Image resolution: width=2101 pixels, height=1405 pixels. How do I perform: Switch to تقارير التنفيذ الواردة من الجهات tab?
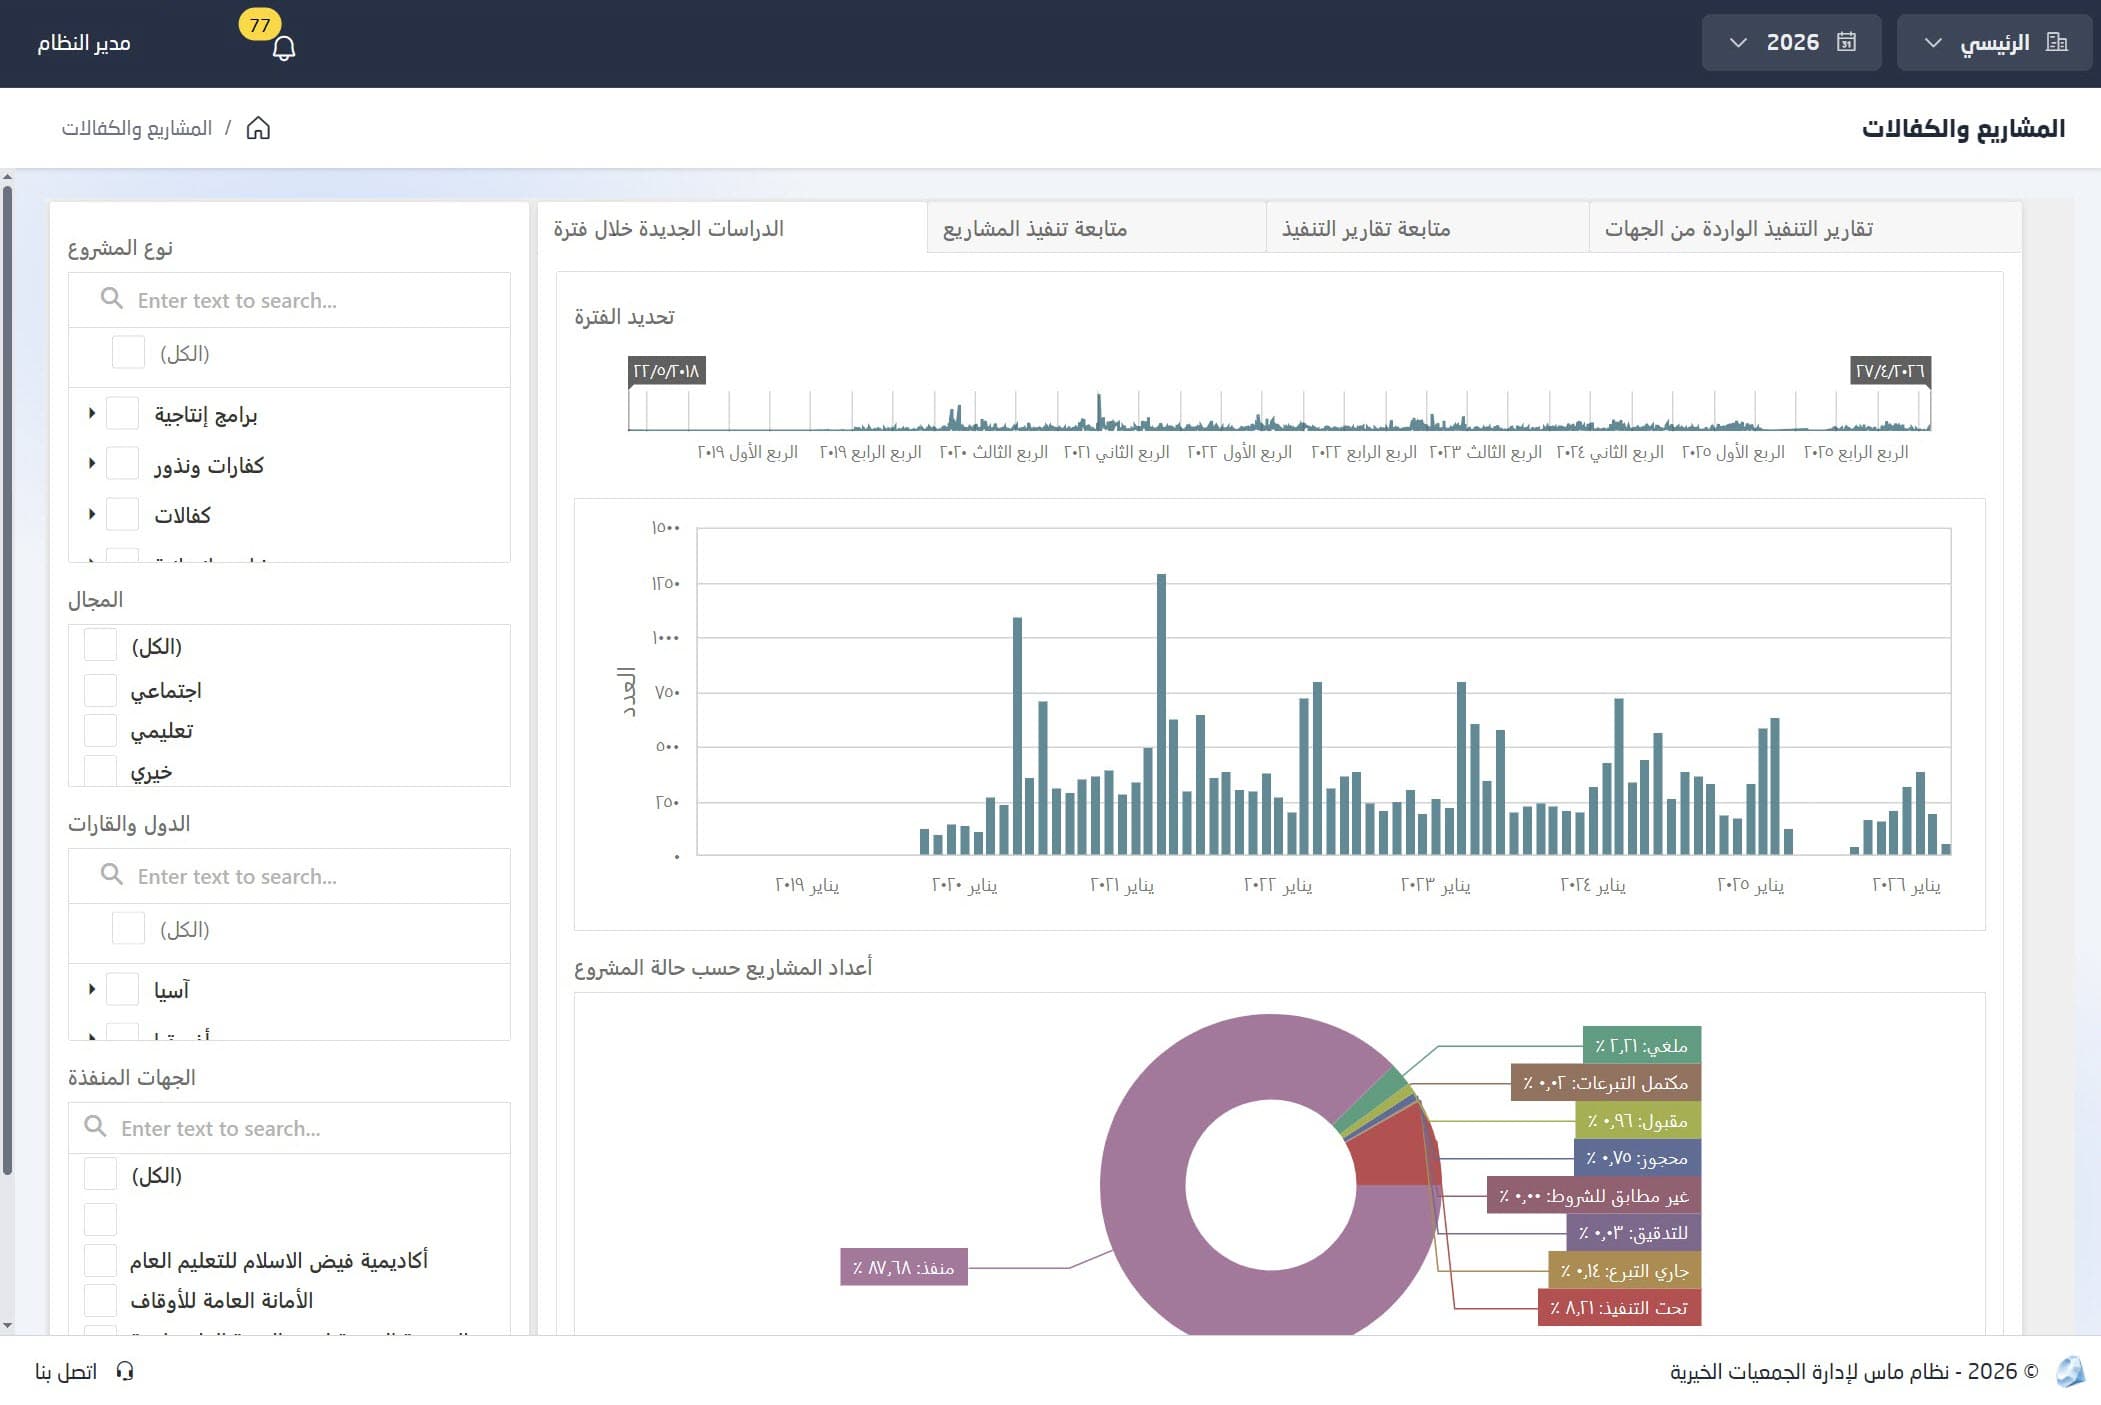coord(1805,228)
